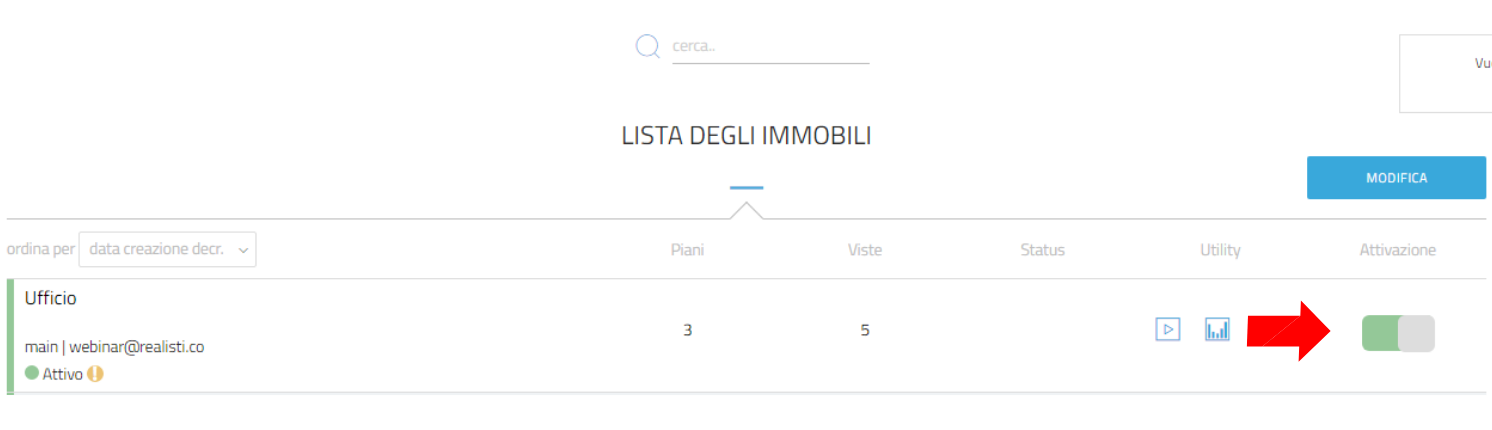
Task: Click the yellow warning exclamation icon
Action: [x=95, y=374]
